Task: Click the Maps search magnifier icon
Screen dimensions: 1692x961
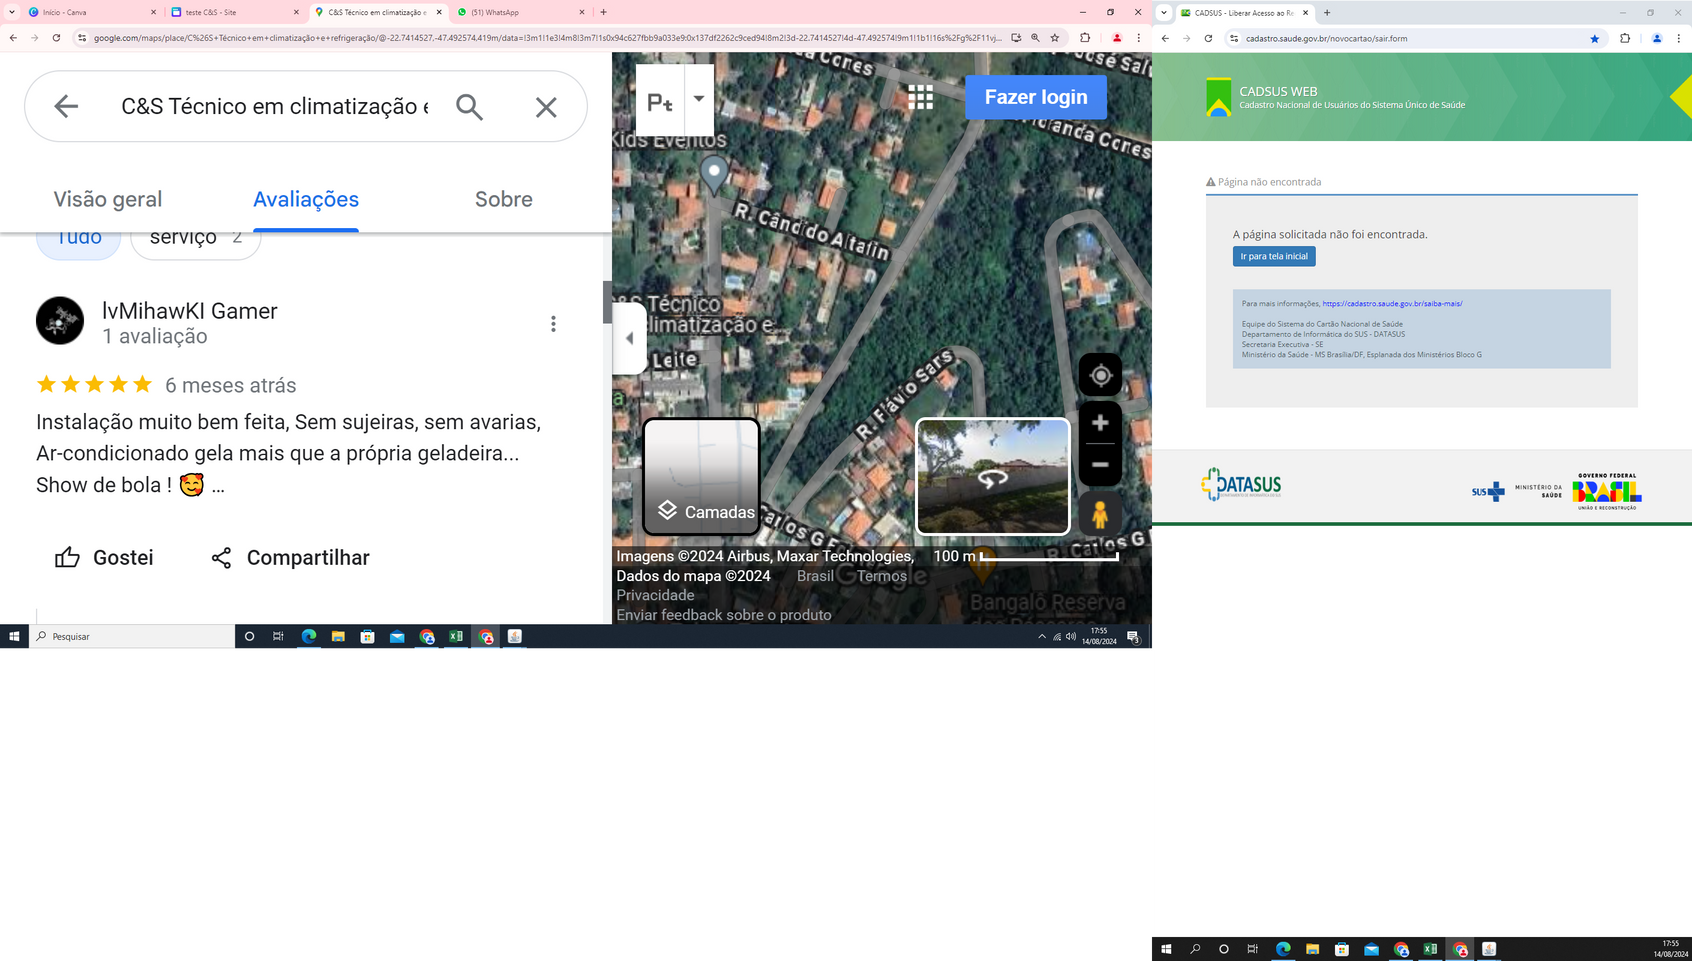Action: pos(469,106)
